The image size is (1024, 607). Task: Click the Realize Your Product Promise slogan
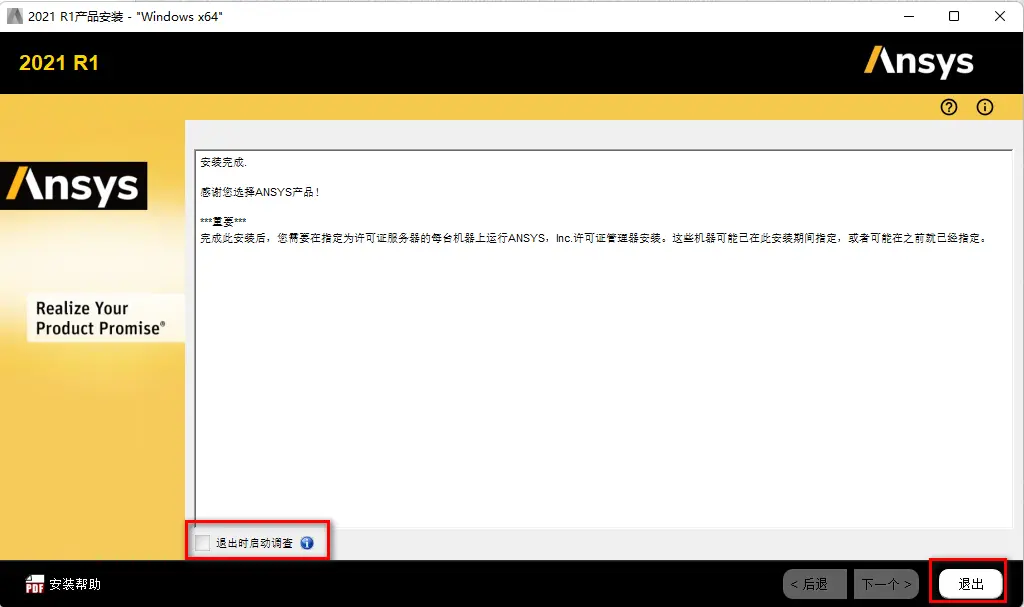tap(101, 318)
